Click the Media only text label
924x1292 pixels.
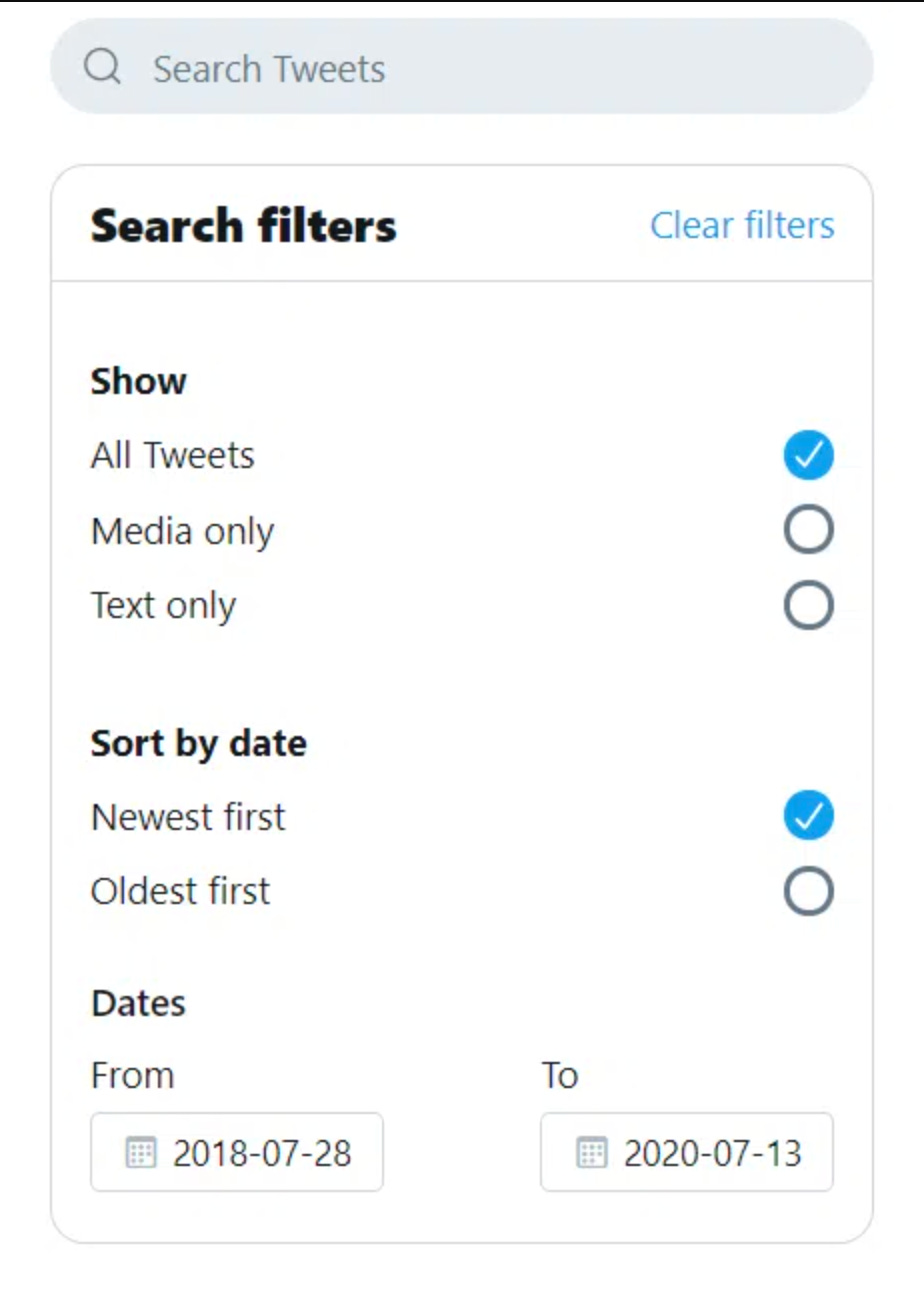(182, 531)
